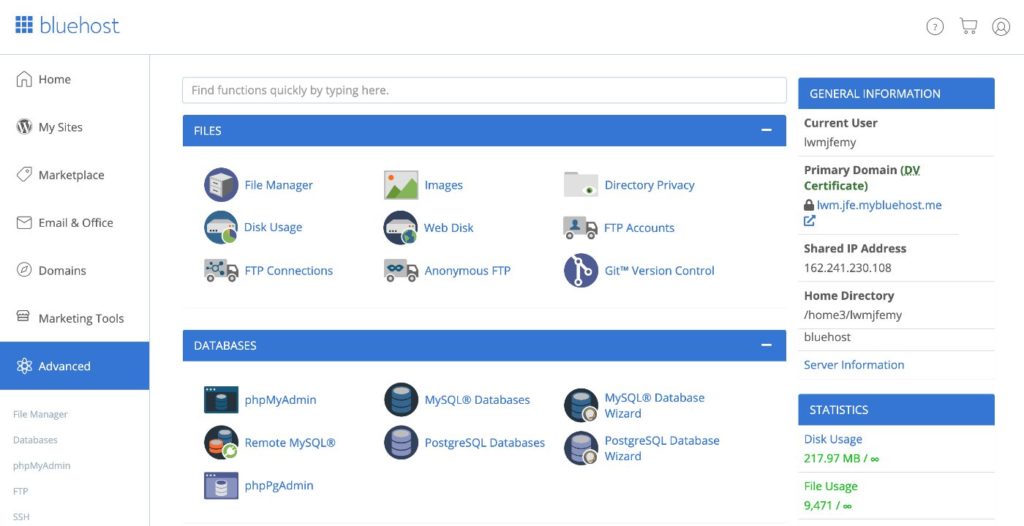Open Email & Office in sidebar
1024x526 pixels.
pyautogui.click(x=74, y=222)
